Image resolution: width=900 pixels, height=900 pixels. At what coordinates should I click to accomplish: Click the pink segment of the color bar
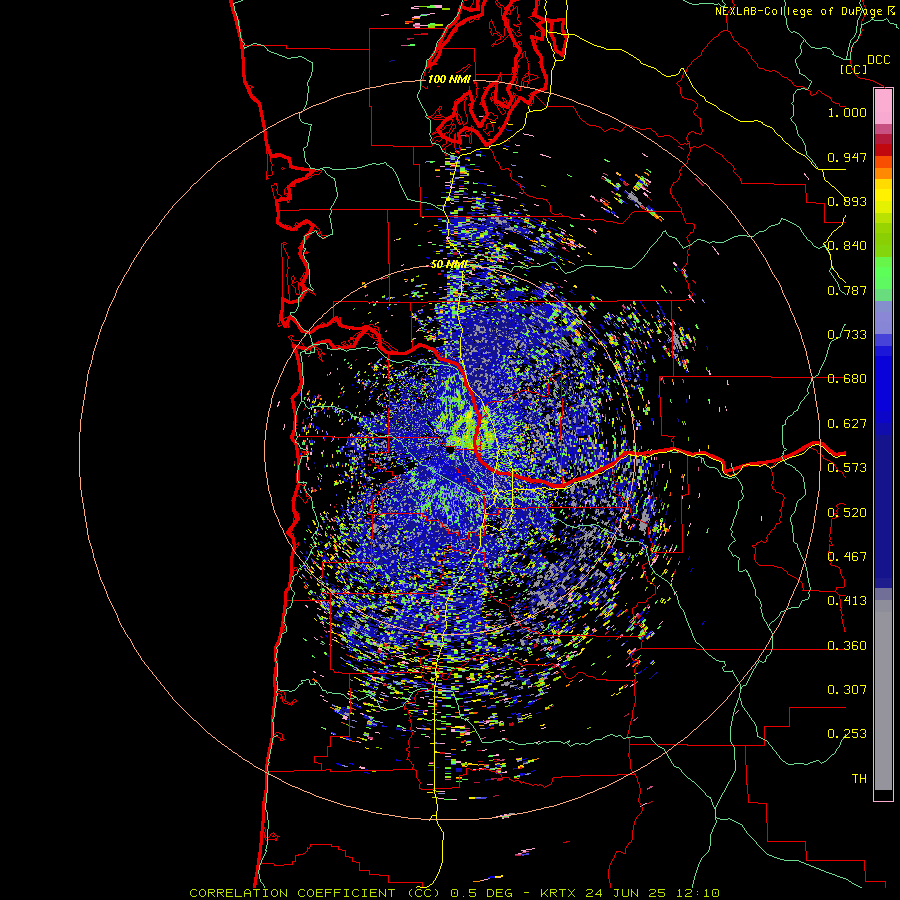(x=883, y=107)
